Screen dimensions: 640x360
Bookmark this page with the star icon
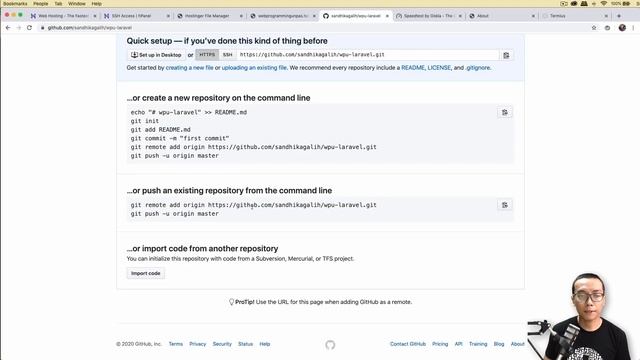594,28
